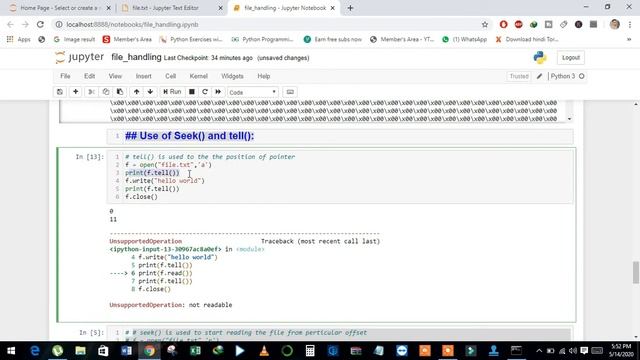This screenshot has width=640, height=360.
Task: Bookmark this page star icon
Action: [x=484, y=24]
